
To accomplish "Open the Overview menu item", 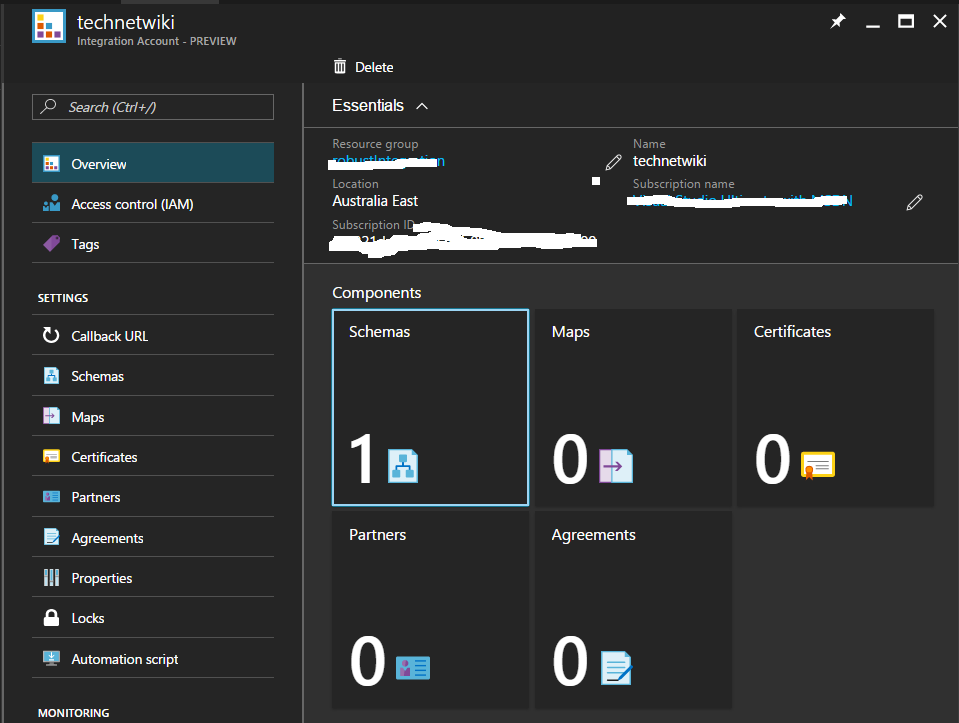I will coord(153,163).
